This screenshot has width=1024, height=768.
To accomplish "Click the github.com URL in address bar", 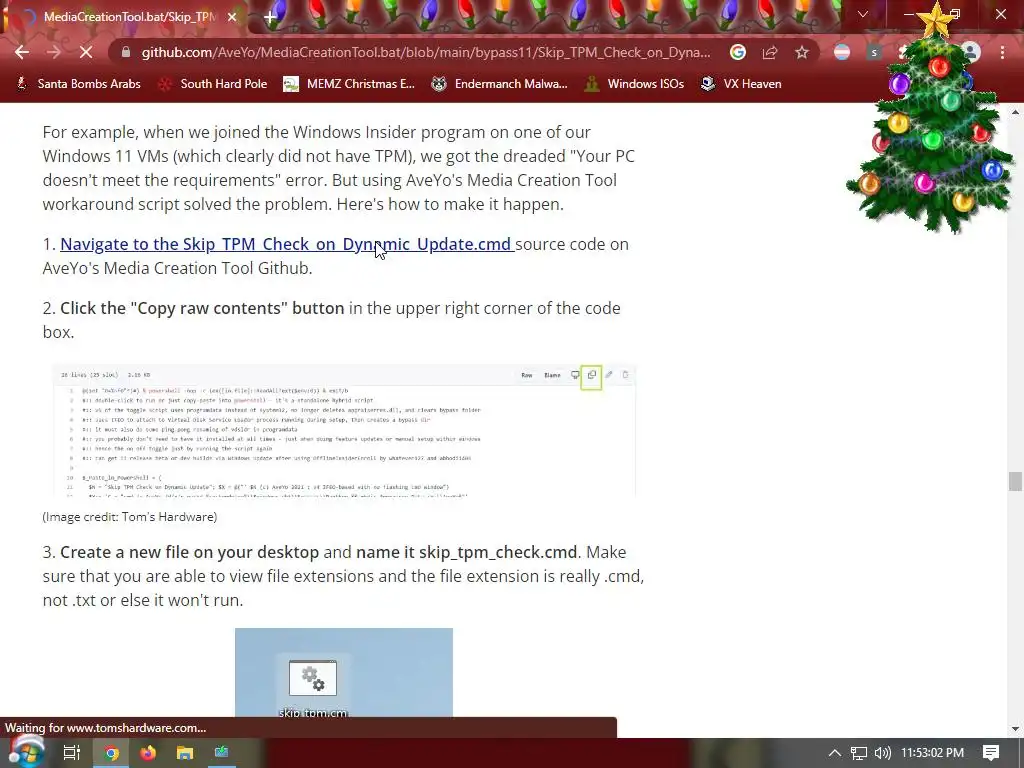I will (x=426, y=52).
